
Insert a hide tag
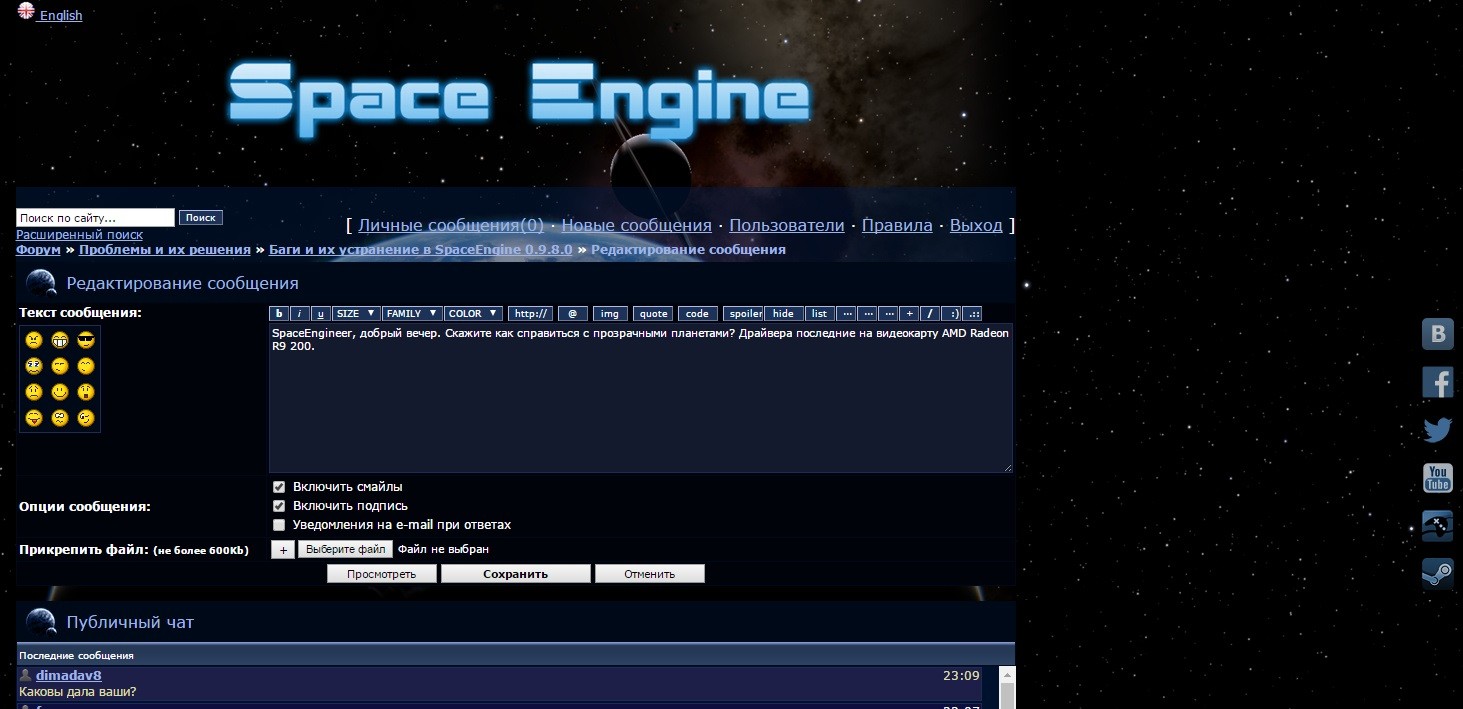[784, 314]
